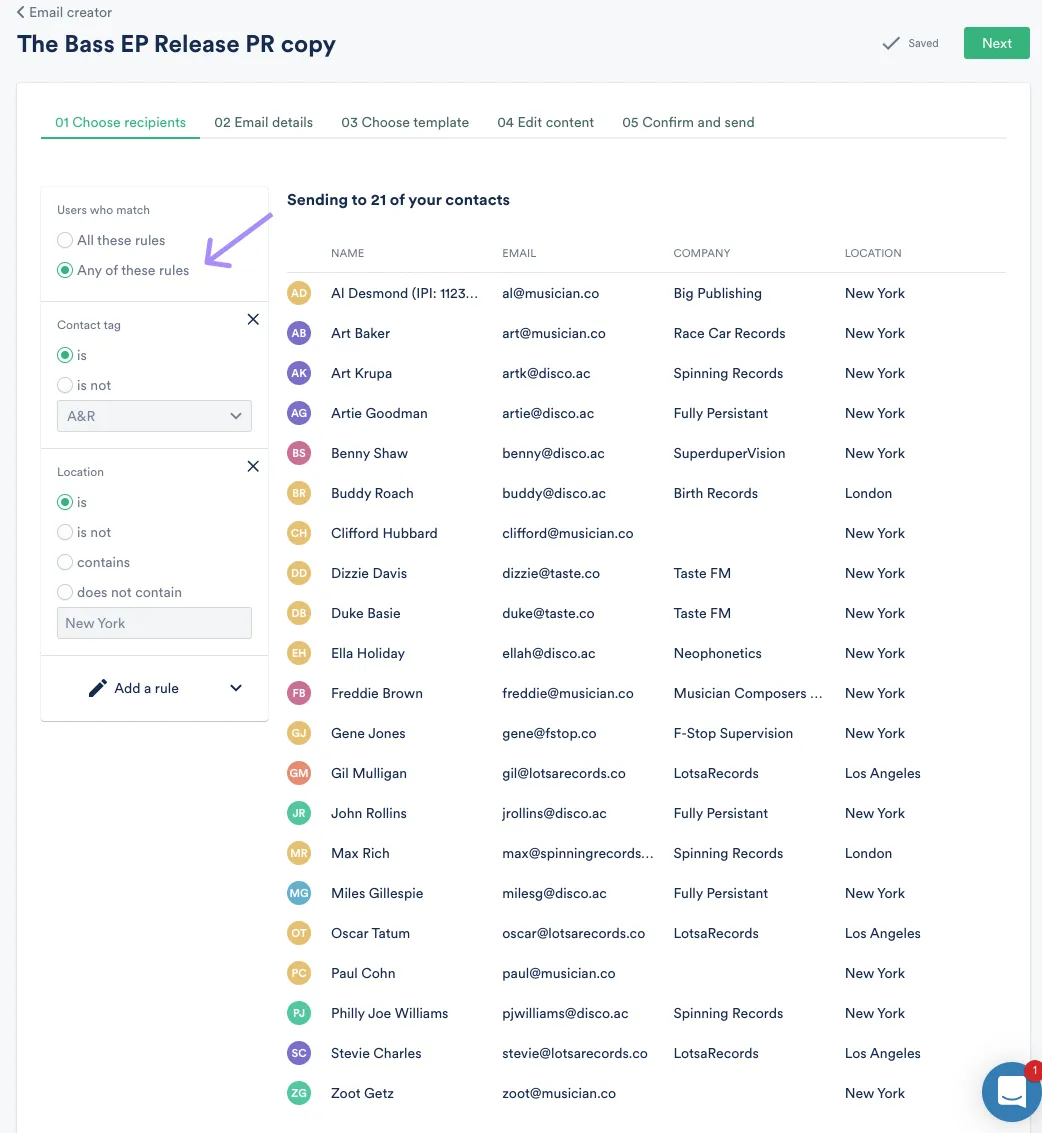Screen dimensions: 1042x1133
Task: Remove the Location rule via its X icon
Action: click(253, 466)
